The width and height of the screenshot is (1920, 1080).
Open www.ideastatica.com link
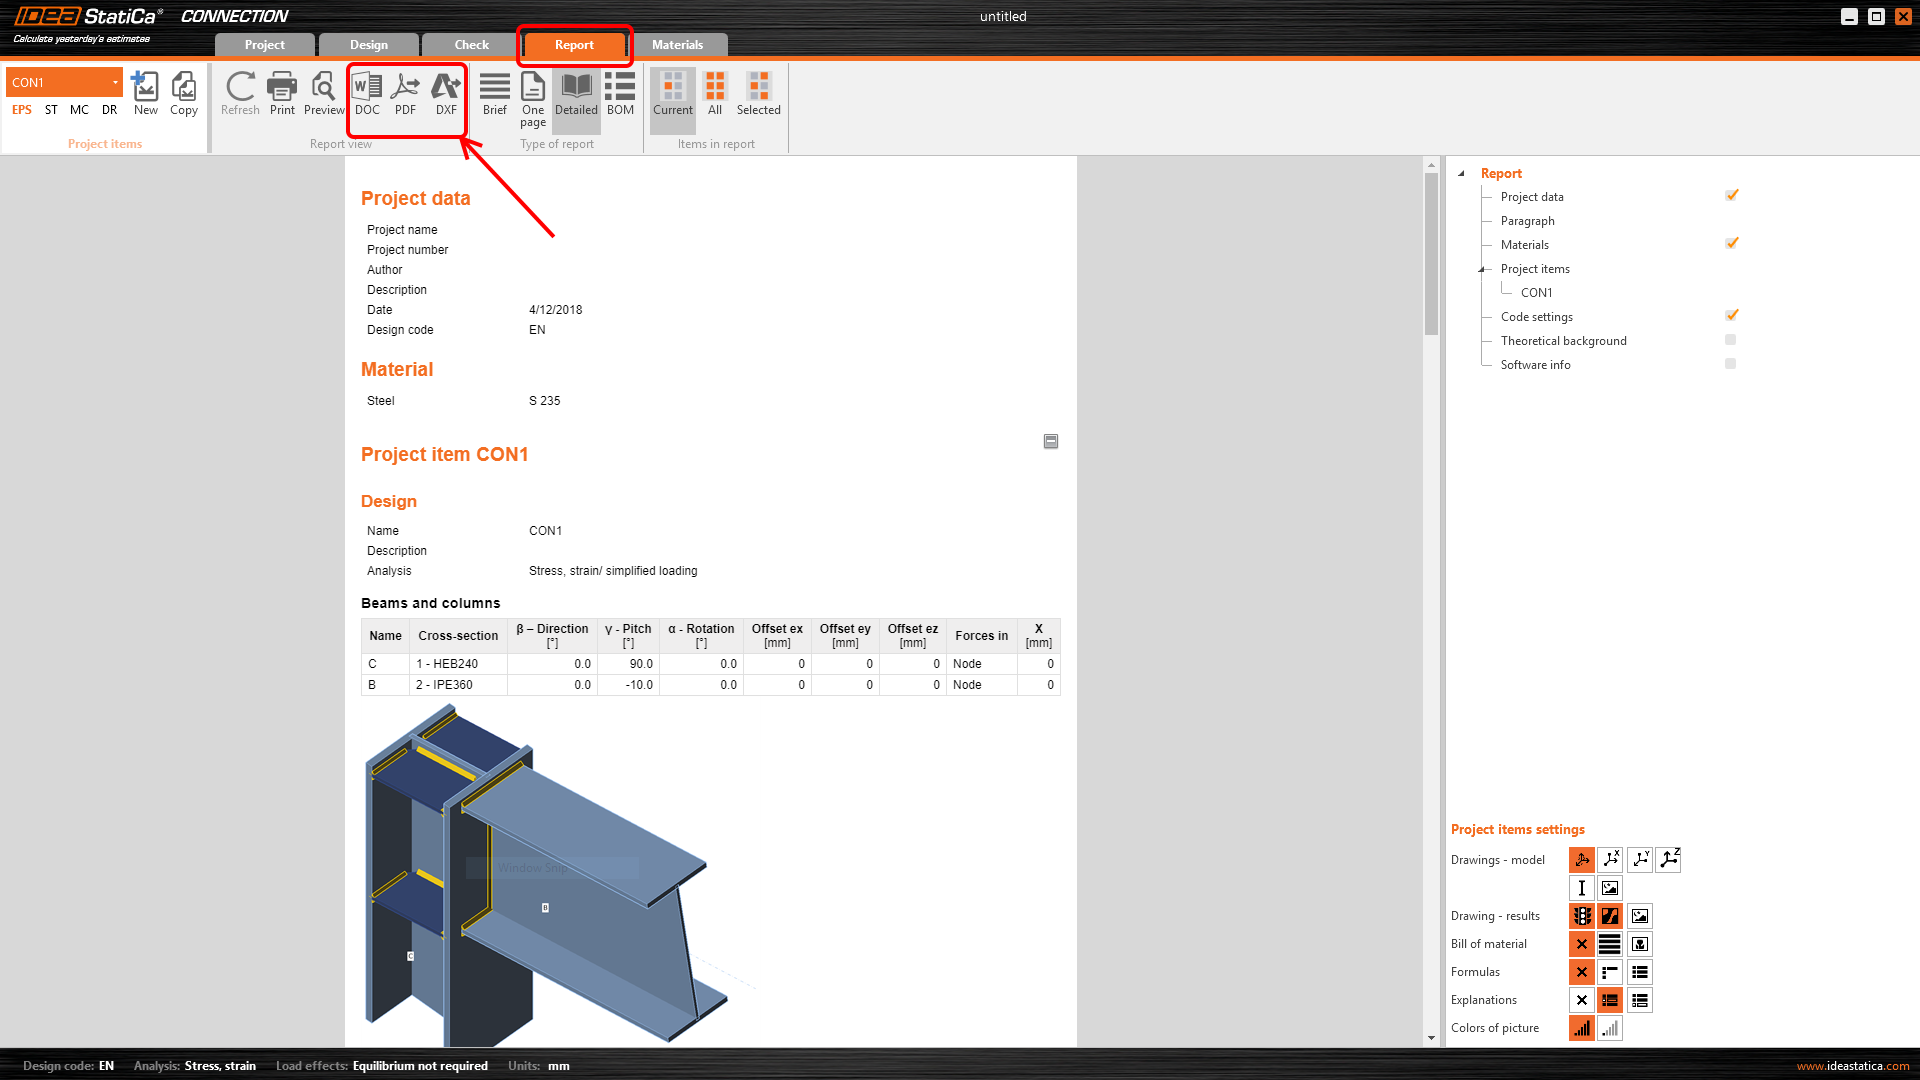coord(1852,1066)
